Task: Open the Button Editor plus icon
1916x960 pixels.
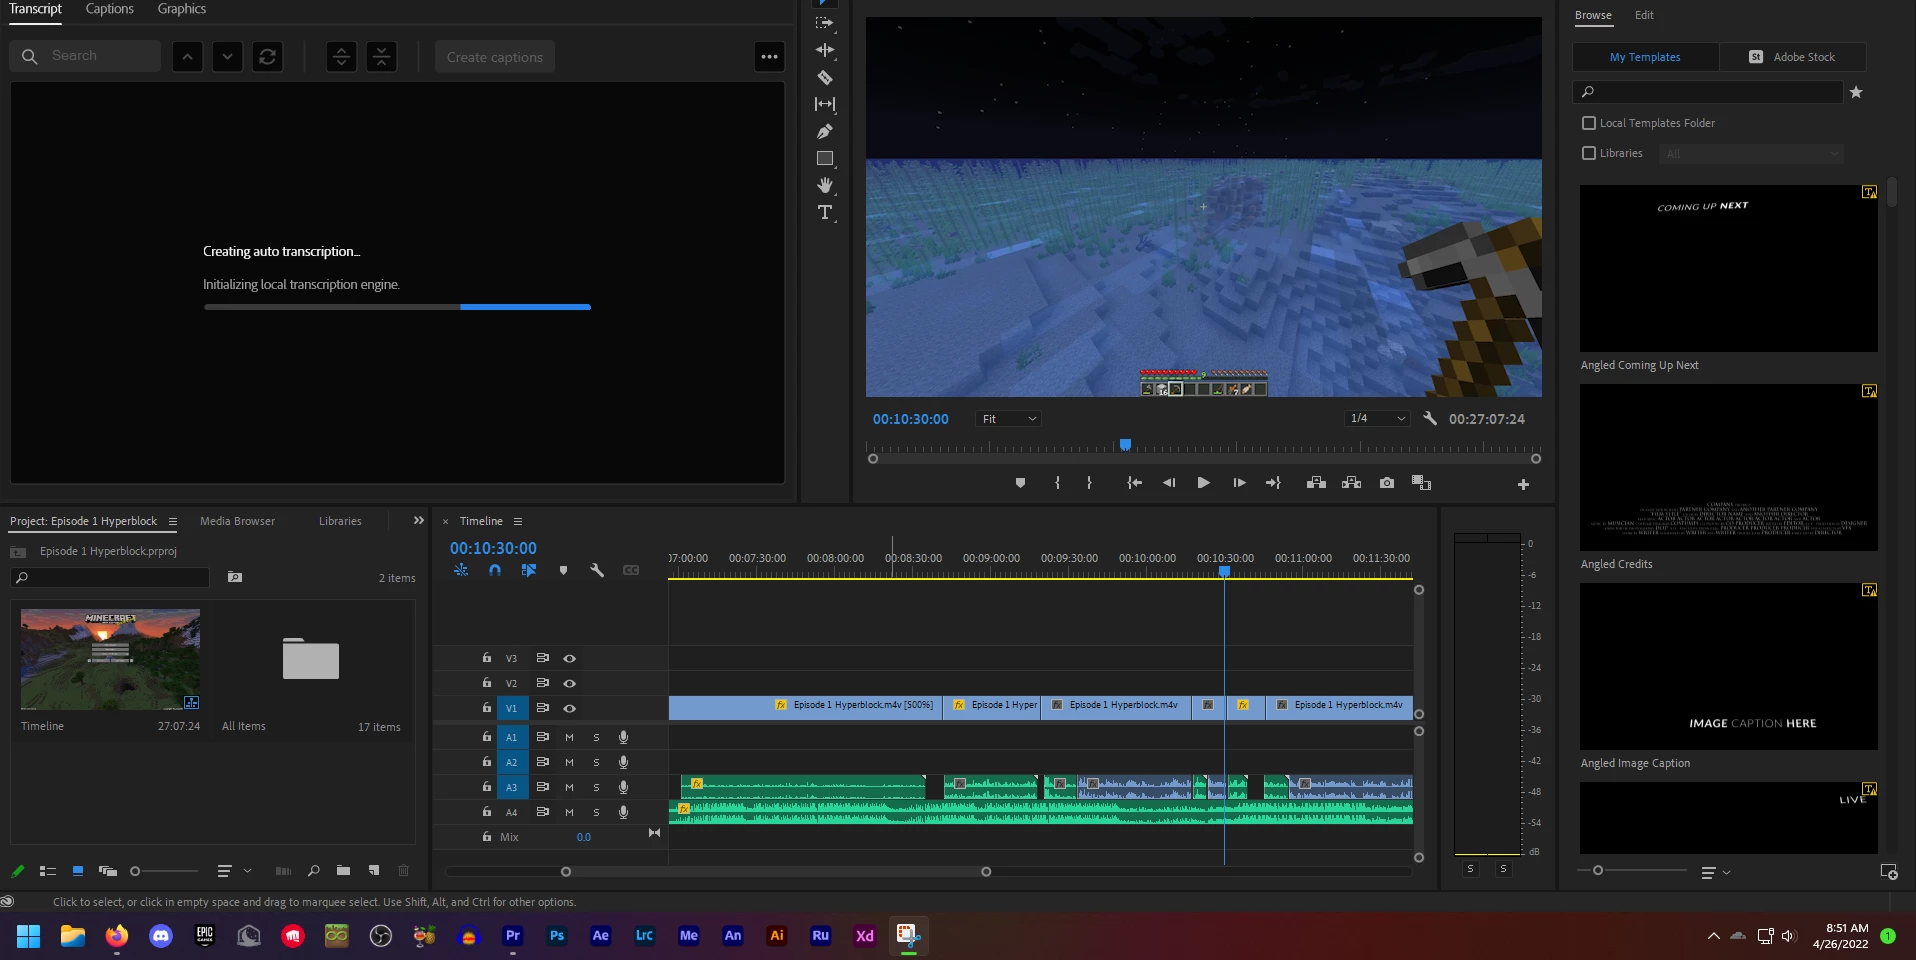Action: point(1523,484)
